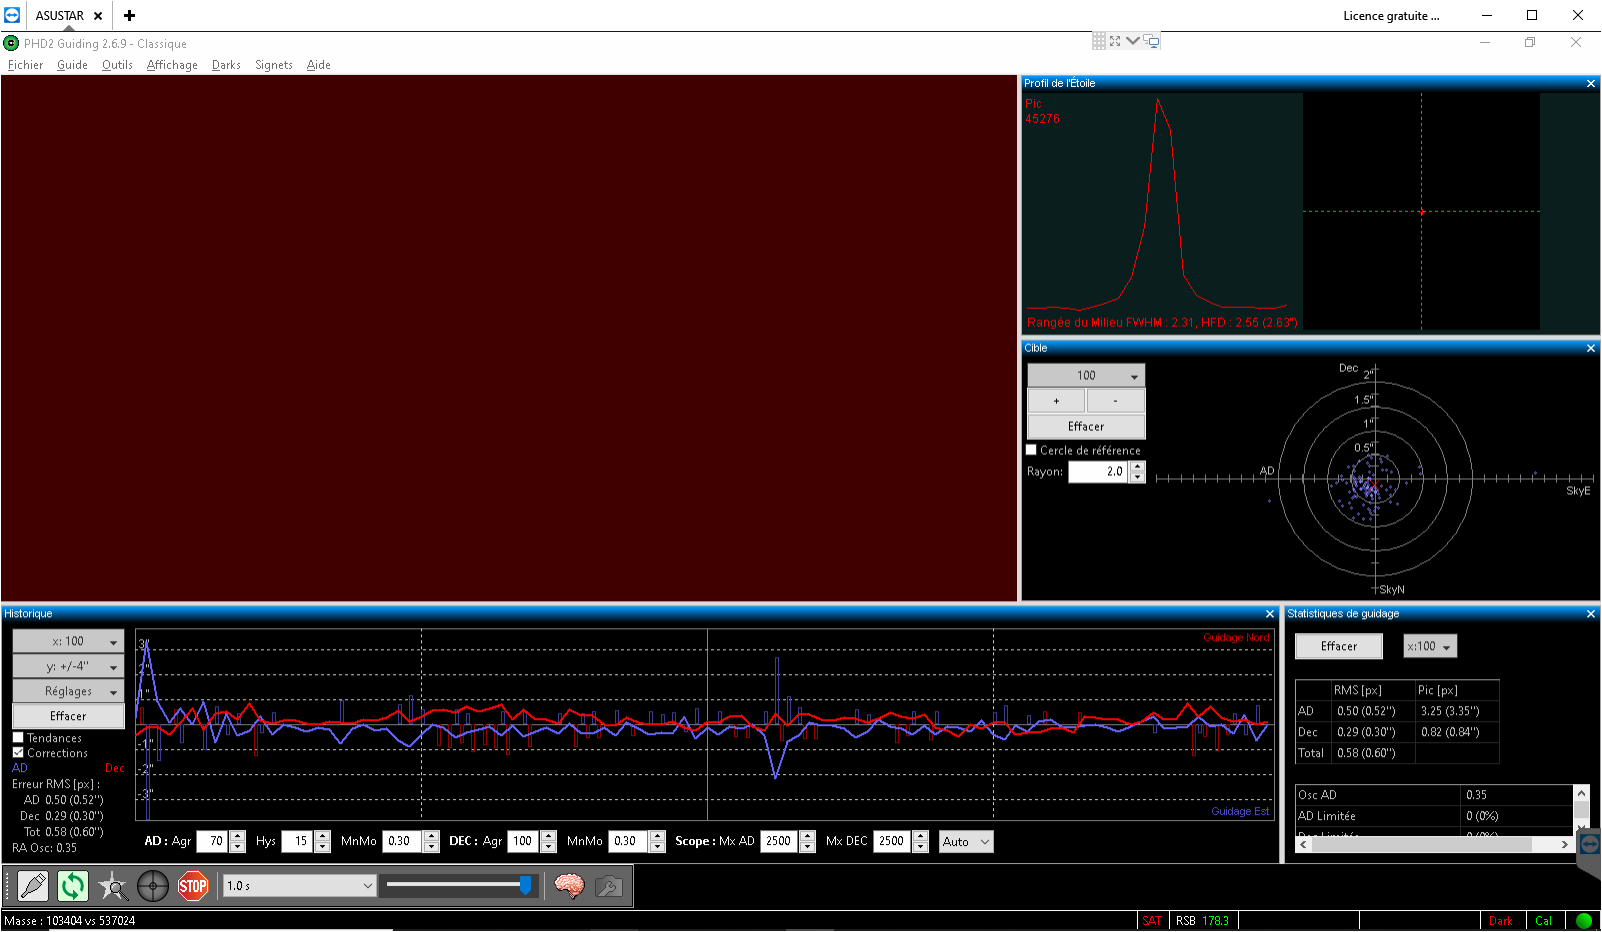The width and height of the screenshot is (1602, 932).
Task: Open the 100 dropdown in the Cible panel
Action: (1086, 375)
